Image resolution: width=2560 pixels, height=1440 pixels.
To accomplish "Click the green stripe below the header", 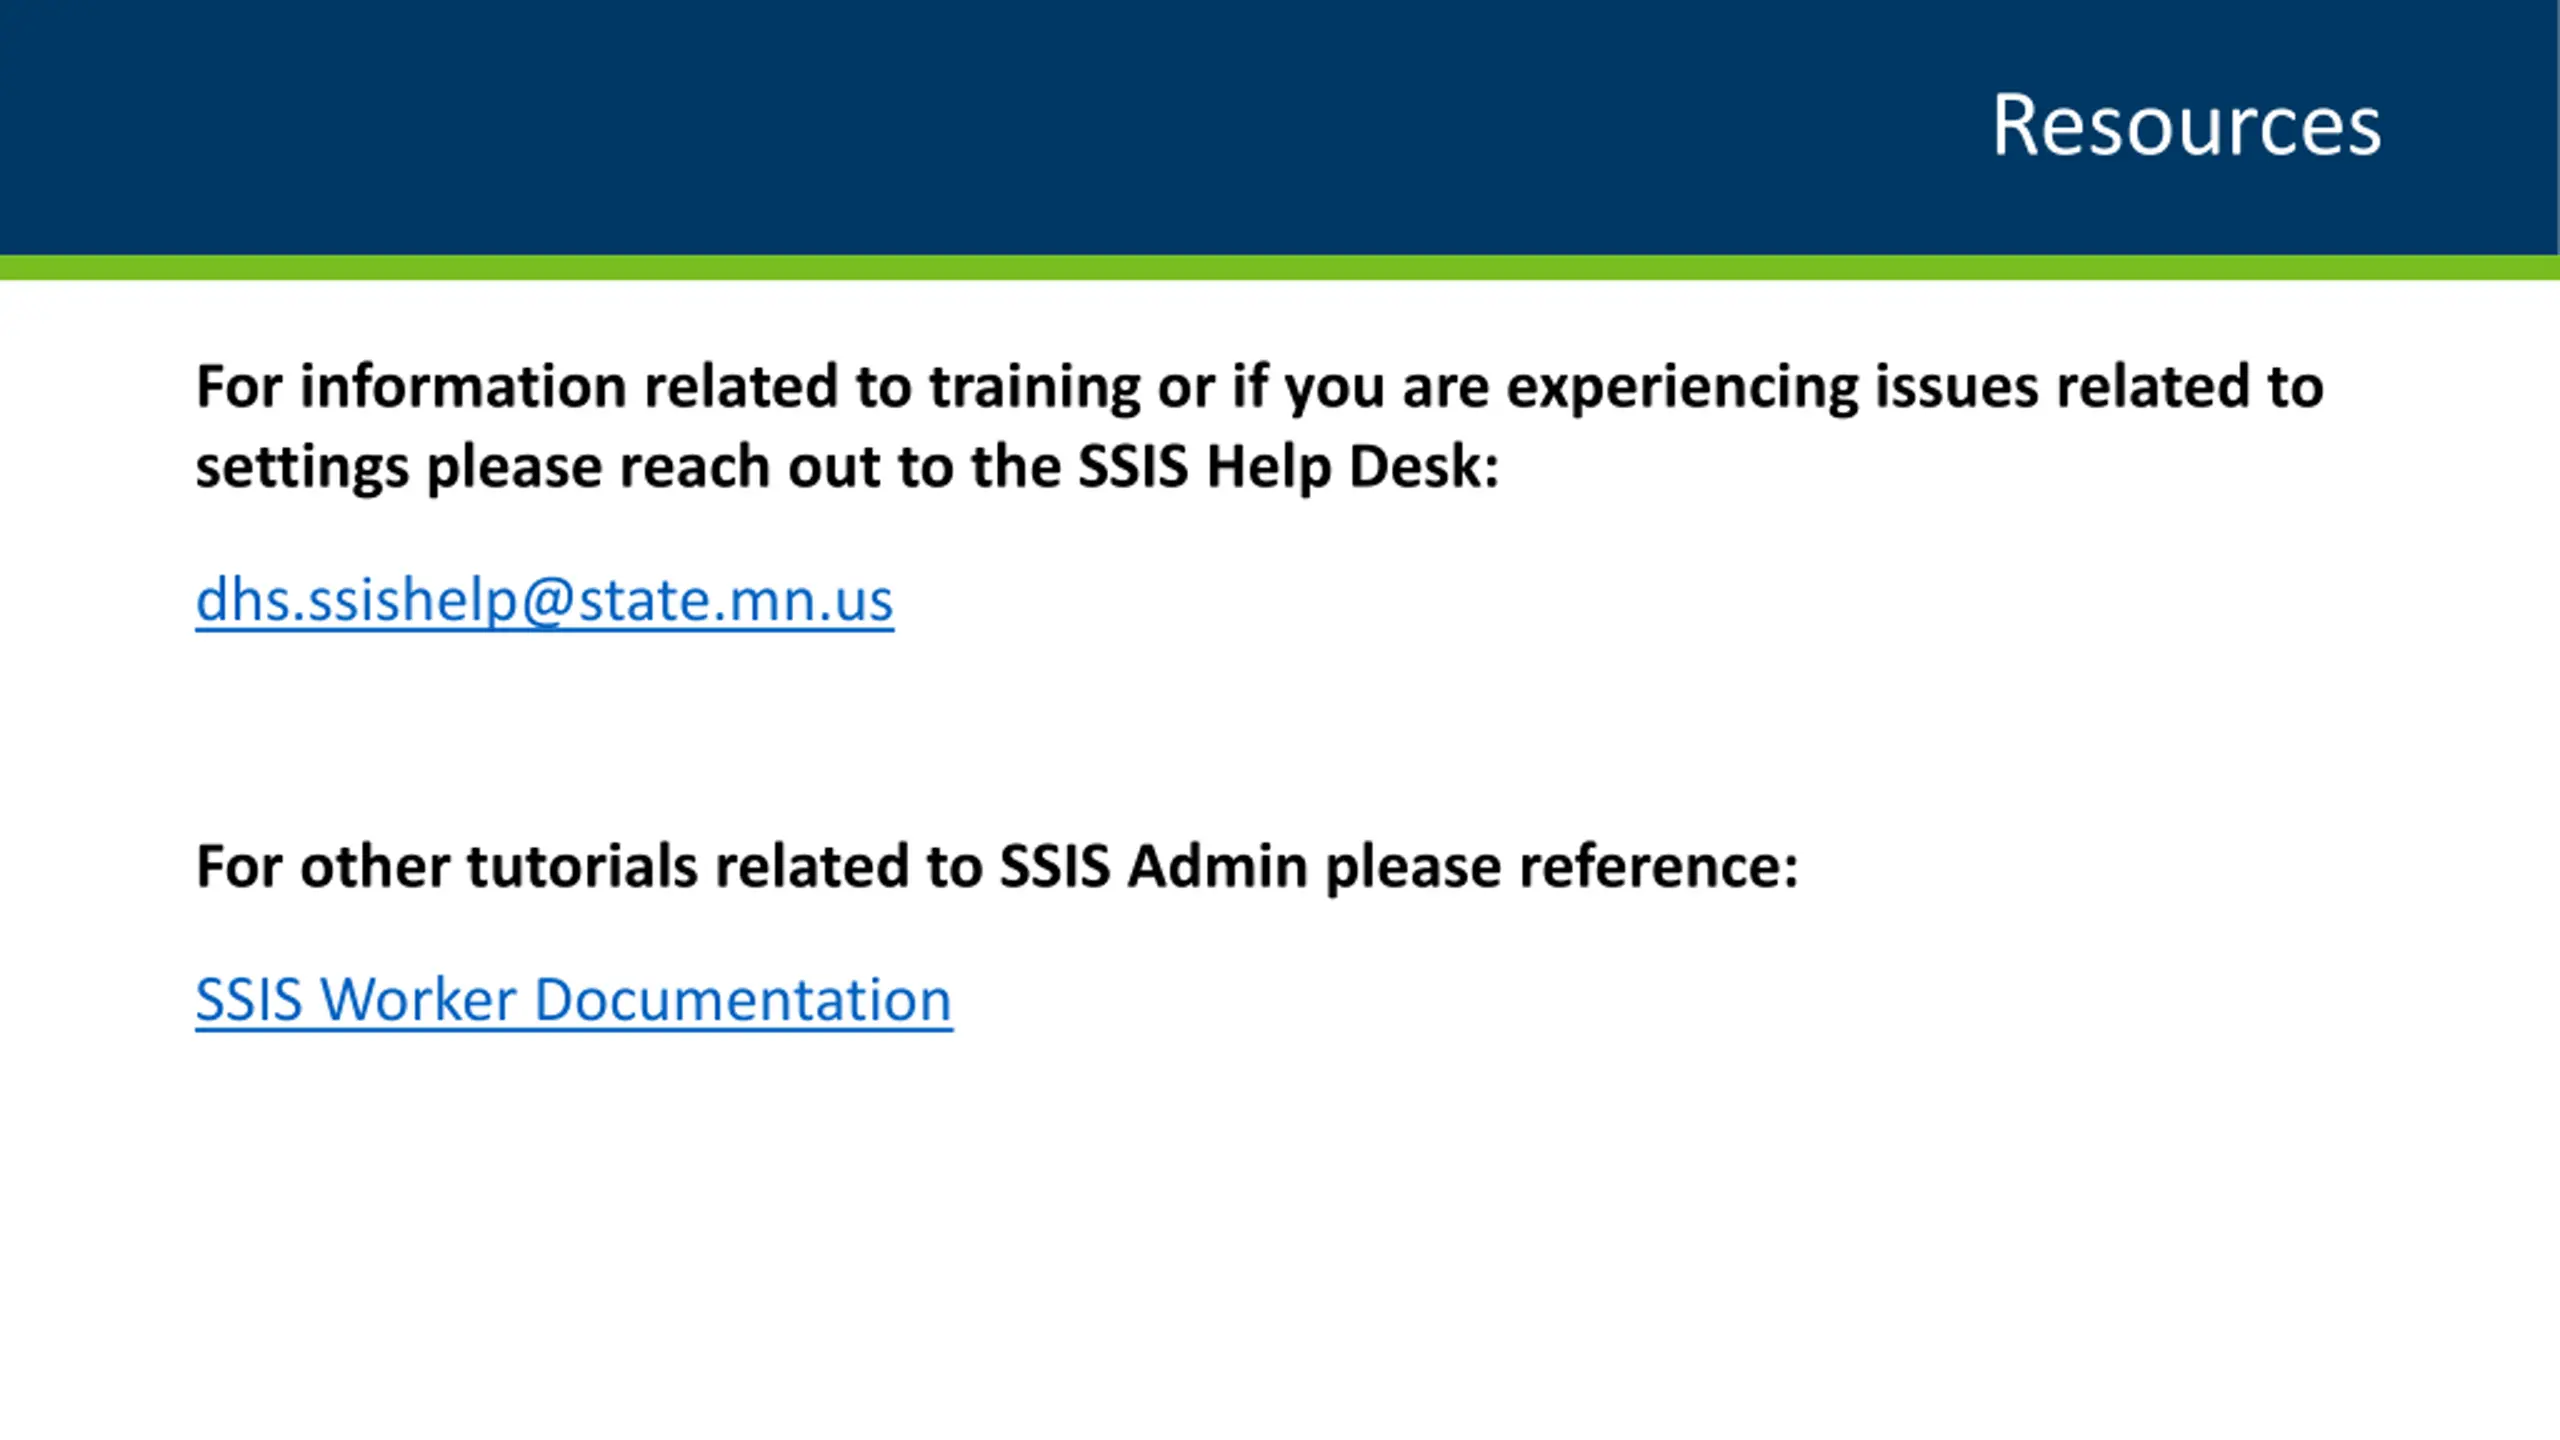I will [x=1280, y=267].
